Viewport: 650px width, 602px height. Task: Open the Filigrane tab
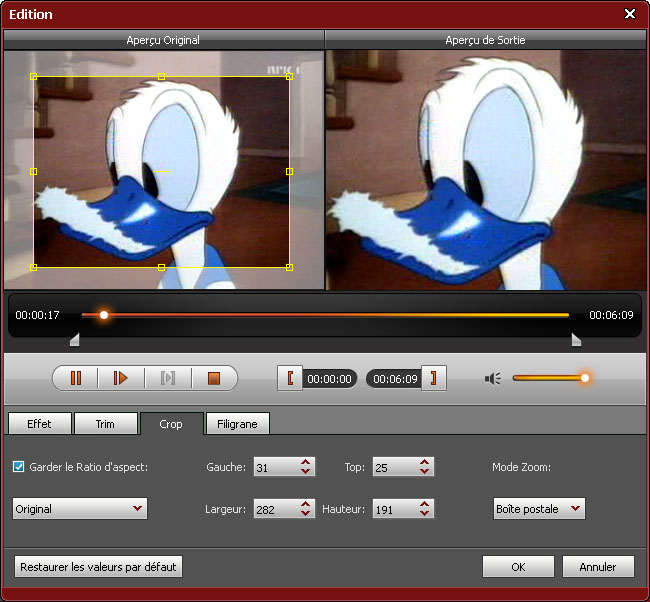click(x=238, y=424)
